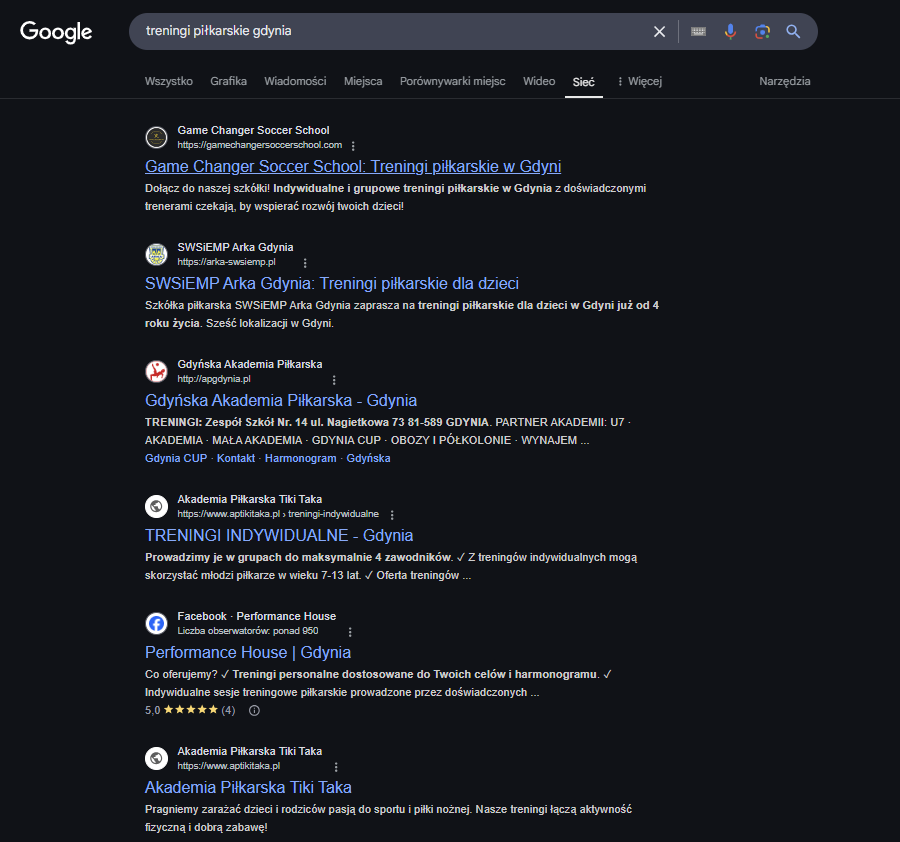This screenshot has height=842, width=900.
Task: Click into the search text field
Action: click(x=390, y=32)
